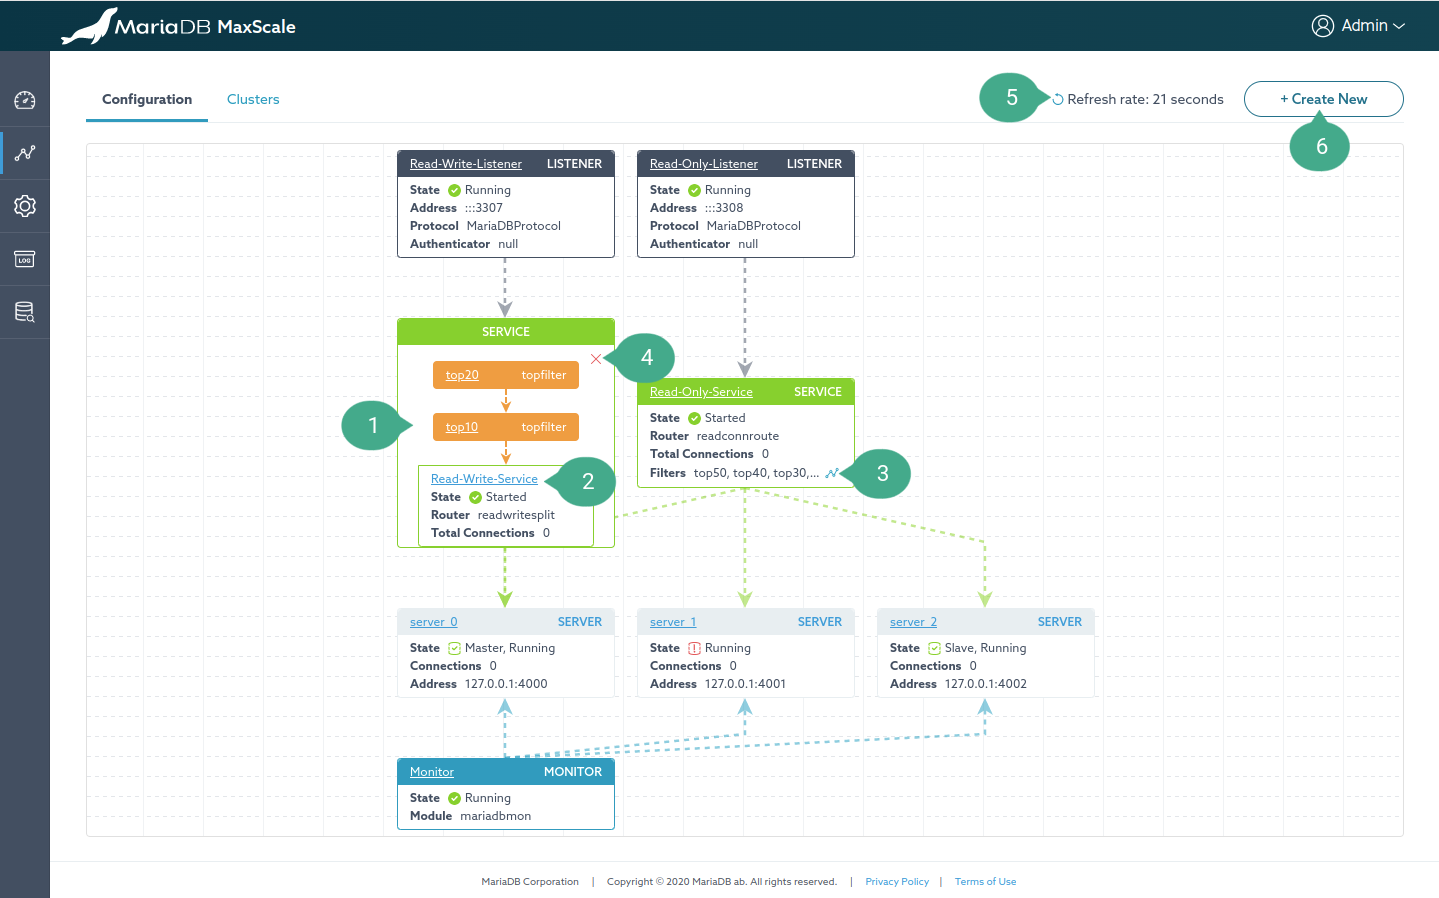This screenshot has width=1439, height=898.
Task: Open the Read-Write-Service link
Action: (484, 479)
